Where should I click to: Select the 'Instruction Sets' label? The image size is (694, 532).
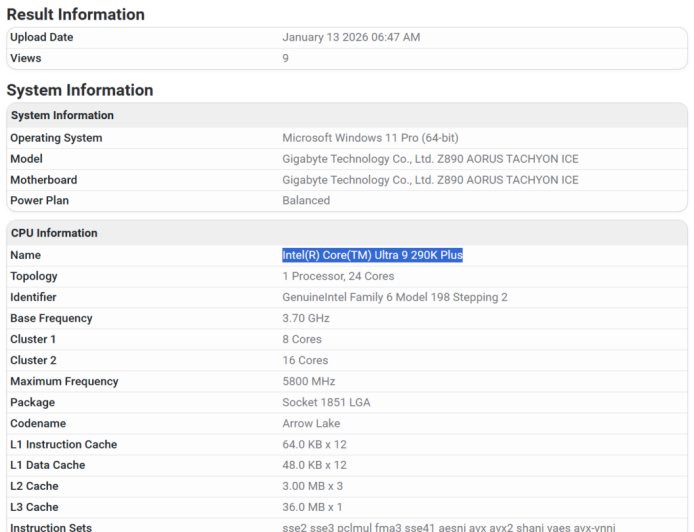pos(51,527)
